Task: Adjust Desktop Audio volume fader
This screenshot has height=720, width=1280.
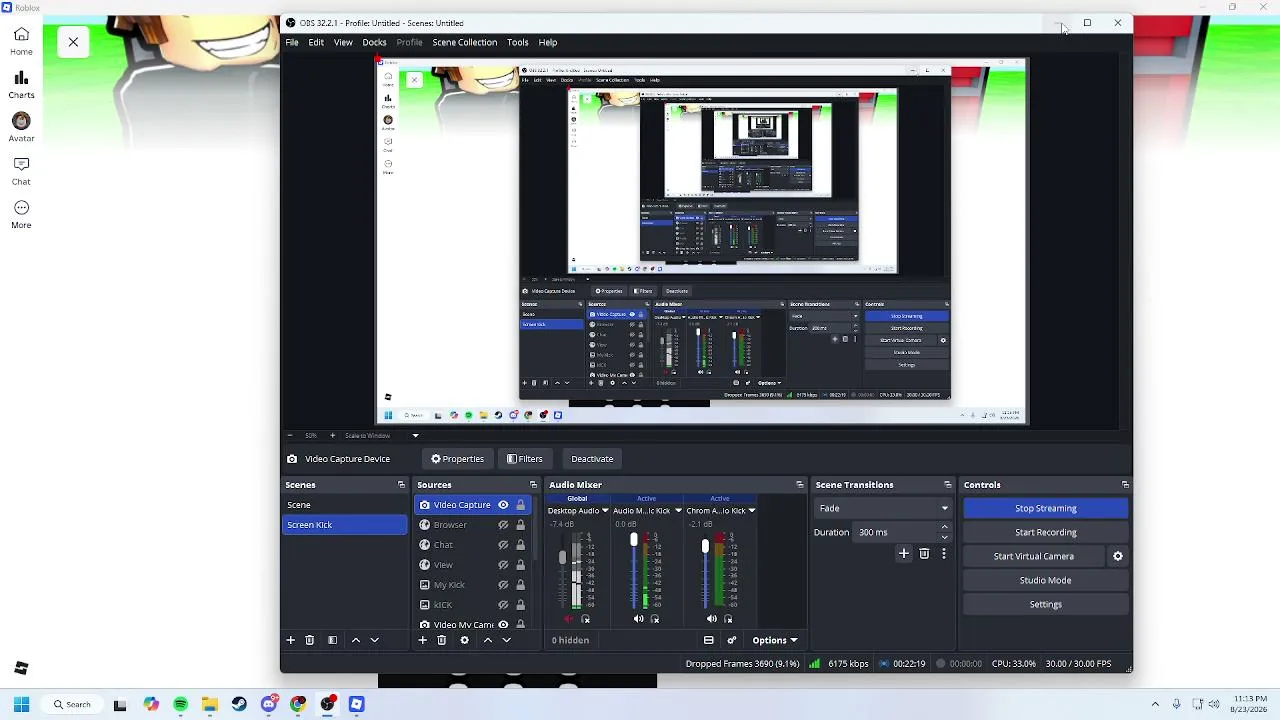Action: click(562, 556)
